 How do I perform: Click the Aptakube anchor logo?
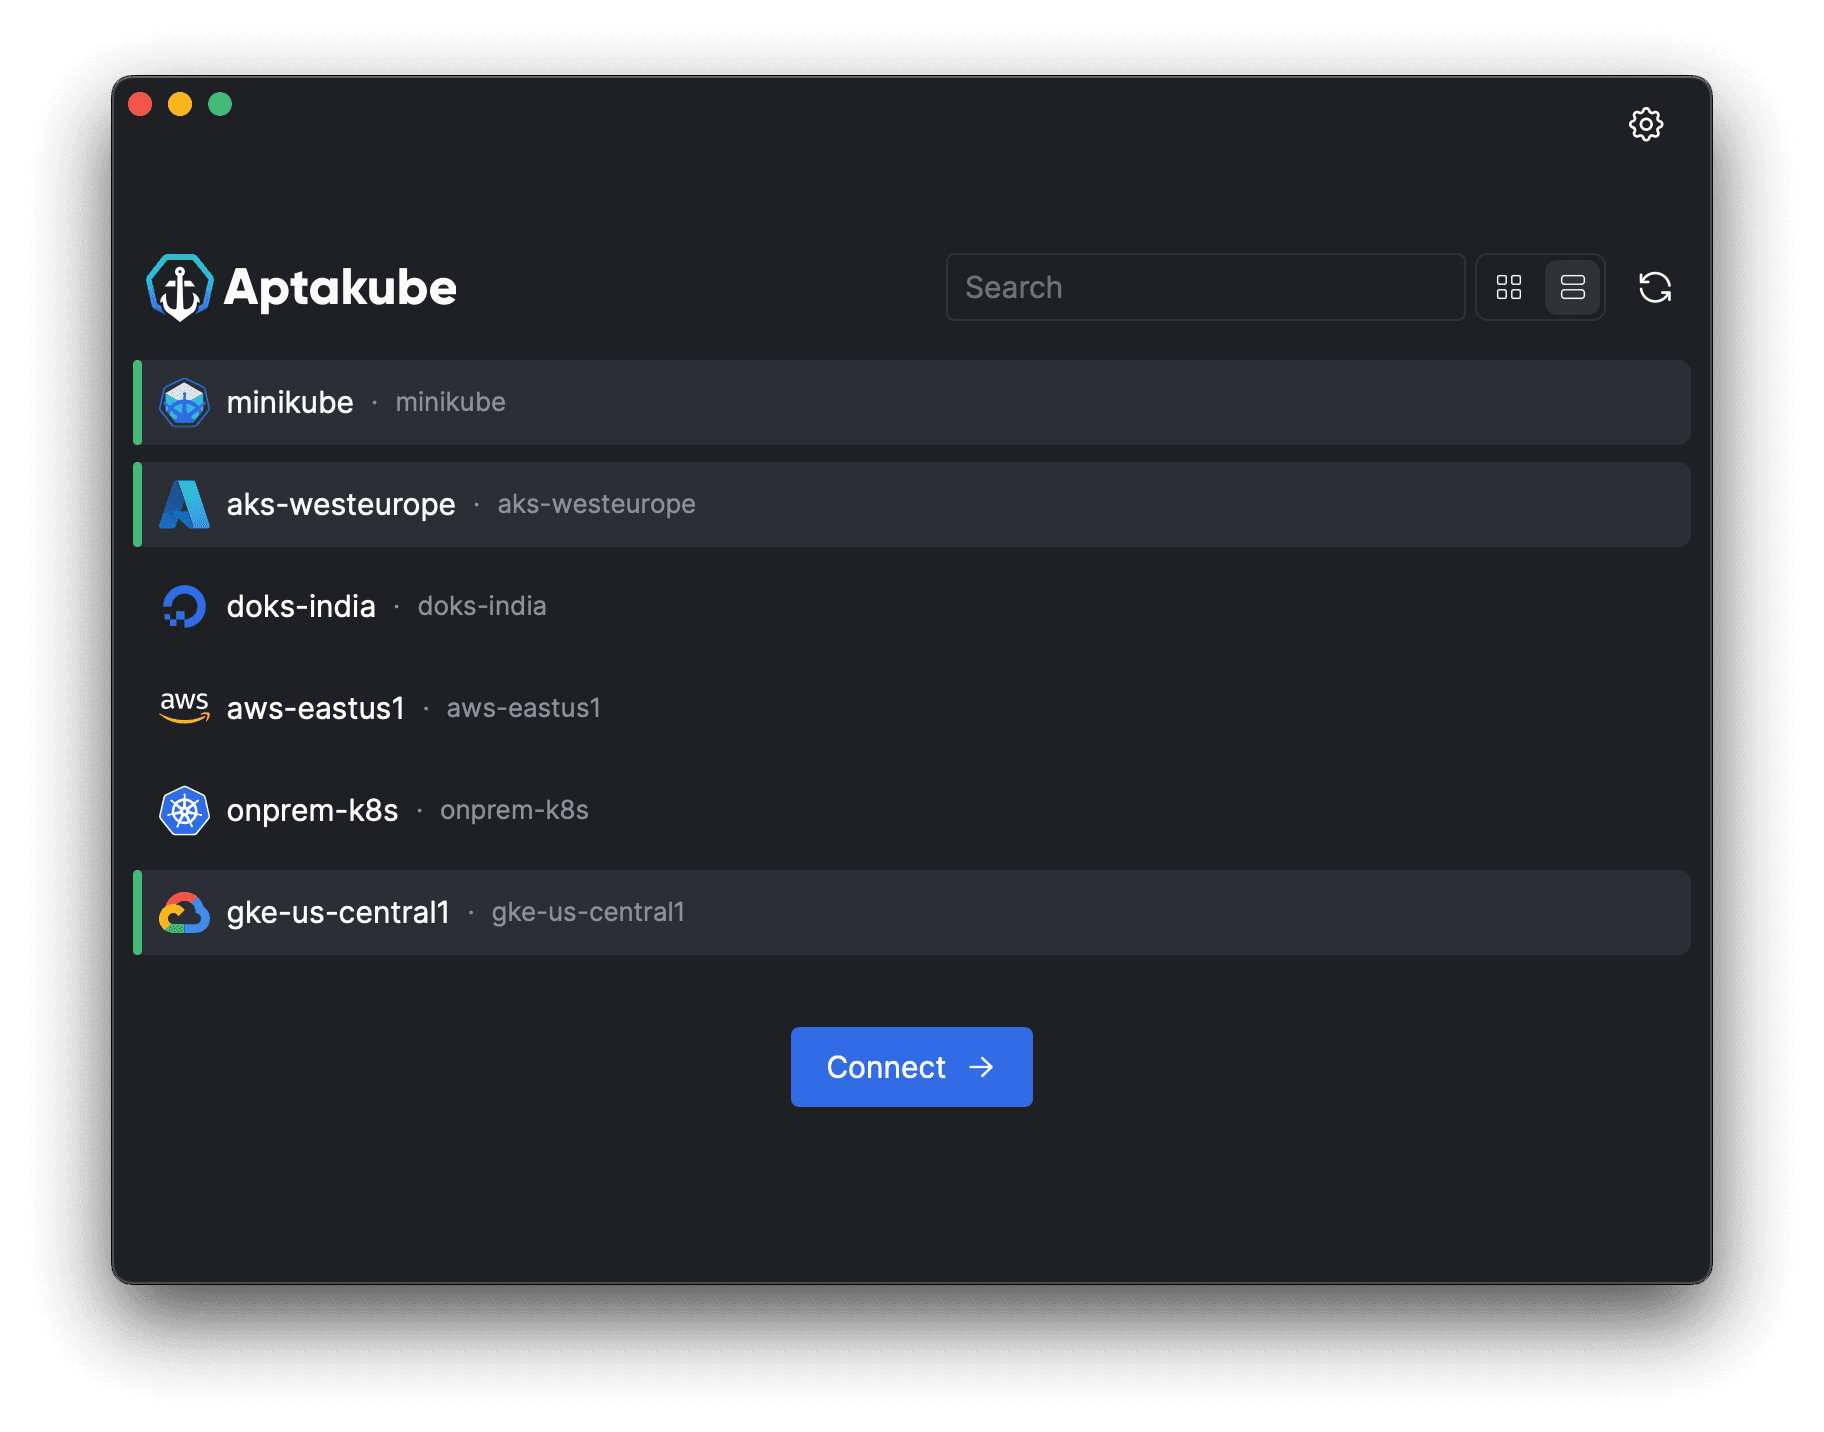point(180,287)
